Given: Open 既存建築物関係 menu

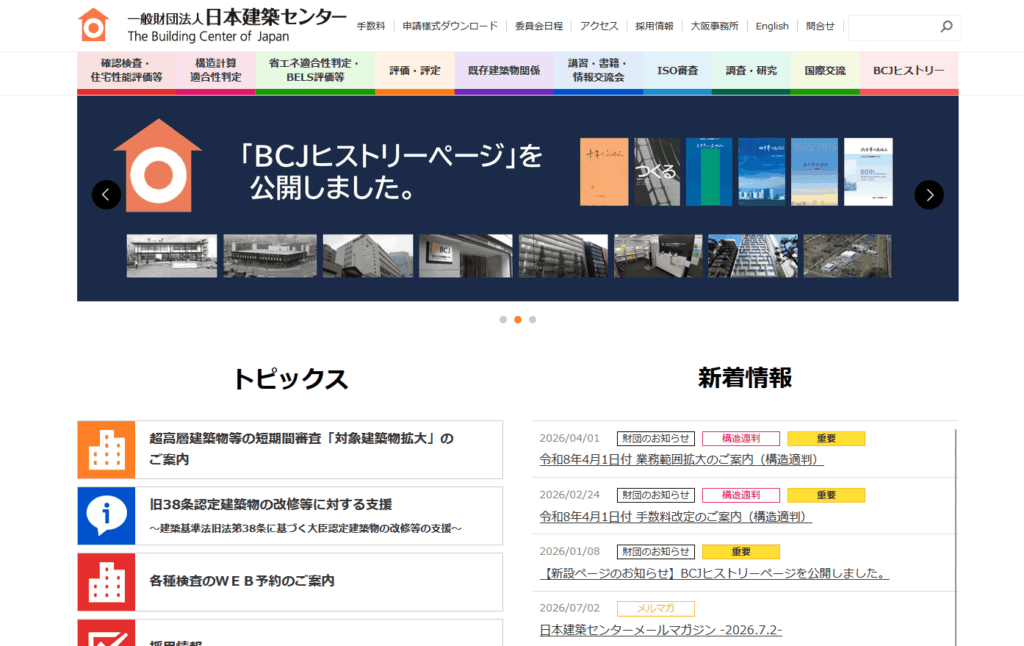Looking at the screenshot, I should pos(504,71).
